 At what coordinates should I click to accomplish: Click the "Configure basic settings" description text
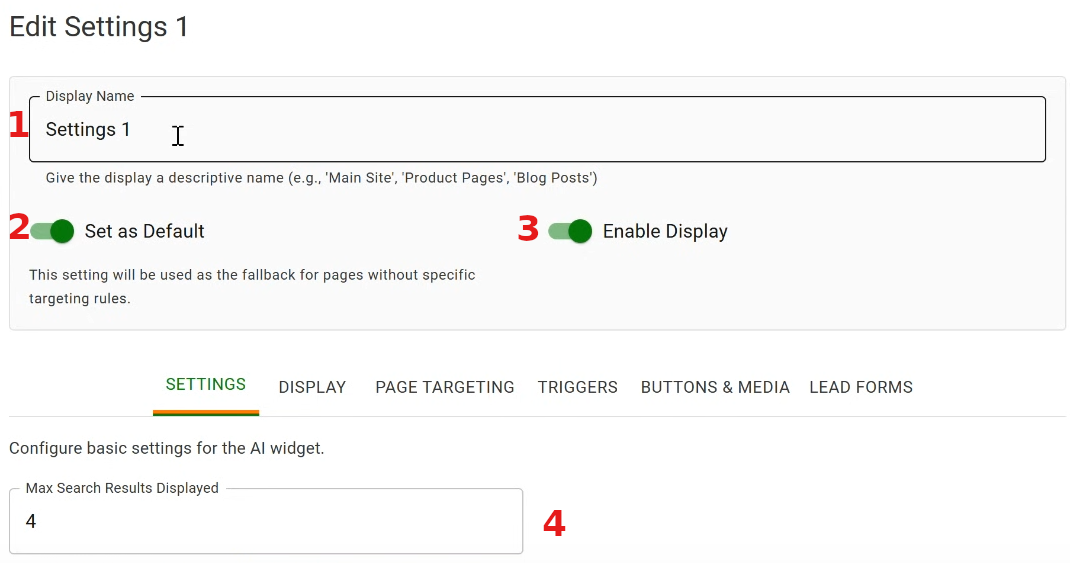[167, 448]
